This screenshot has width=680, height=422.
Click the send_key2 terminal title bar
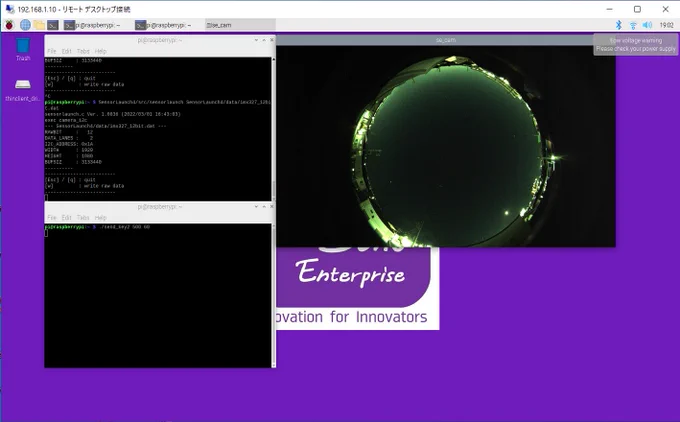pyautogui.click(x=160, y=206)
